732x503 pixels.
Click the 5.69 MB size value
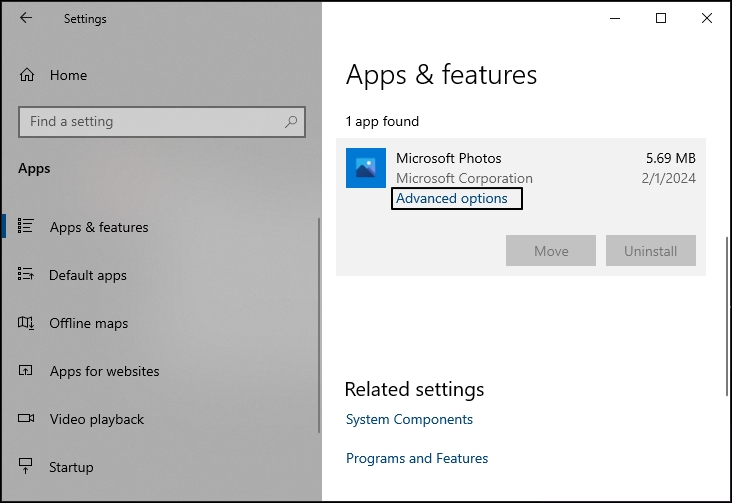click(x=671, y=158)
